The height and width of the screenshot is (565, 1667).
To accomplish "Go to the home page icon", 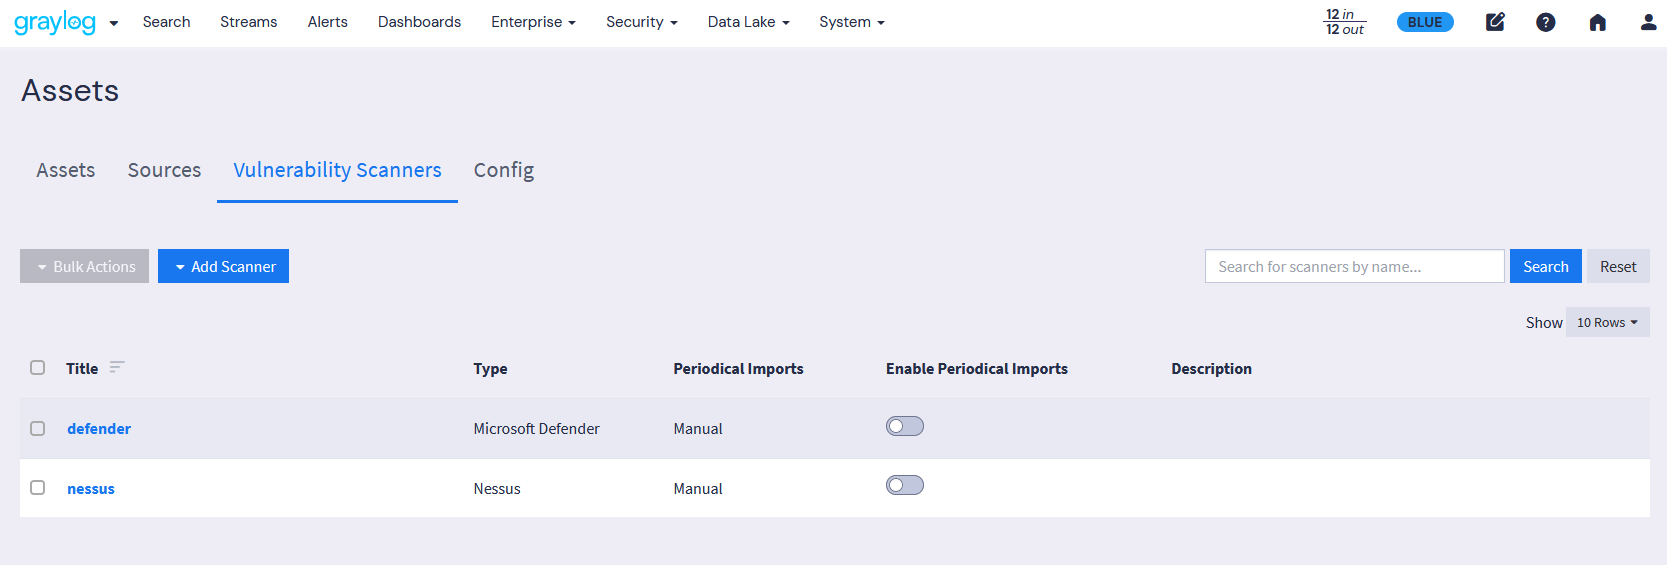I will (x=1597, y=22).
